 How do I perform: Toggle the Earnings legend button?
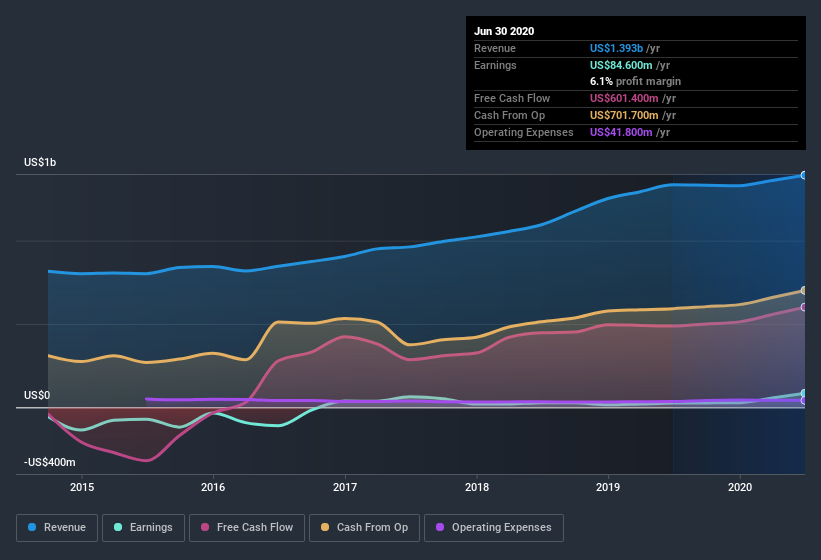(x=143, y=528)
